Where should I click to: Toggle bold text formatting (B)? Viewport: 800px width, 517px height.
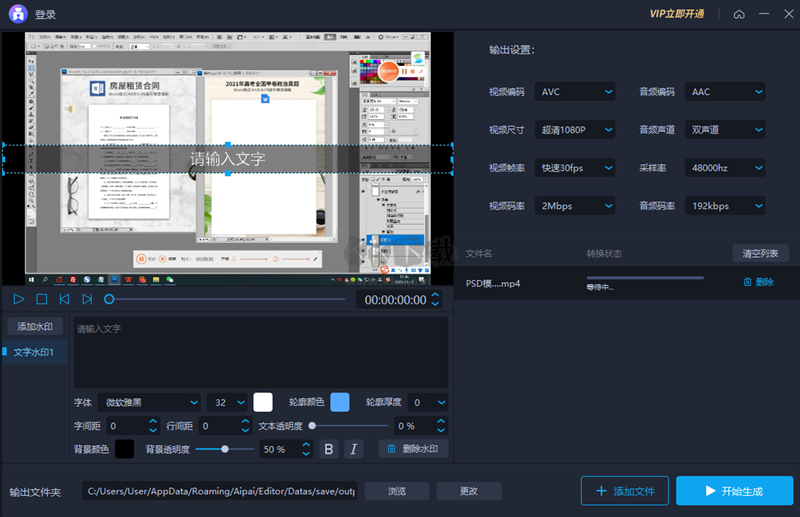coord(329,450)
